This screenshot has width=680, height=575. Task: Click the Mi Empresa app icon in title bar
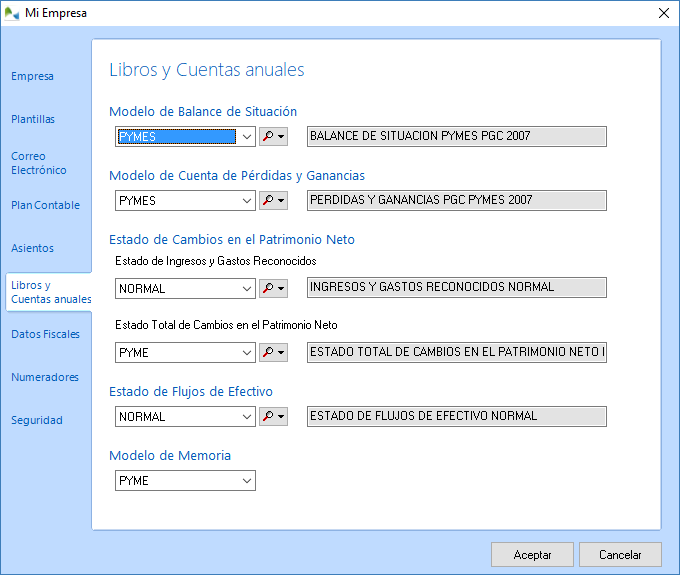click(12, 13)
